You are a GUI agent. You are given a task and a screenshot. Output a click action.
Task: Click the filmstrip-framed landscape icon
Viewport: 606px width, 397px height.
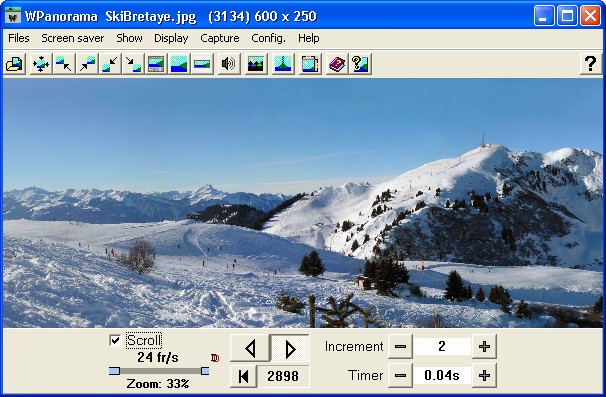(x=156, y=64)
